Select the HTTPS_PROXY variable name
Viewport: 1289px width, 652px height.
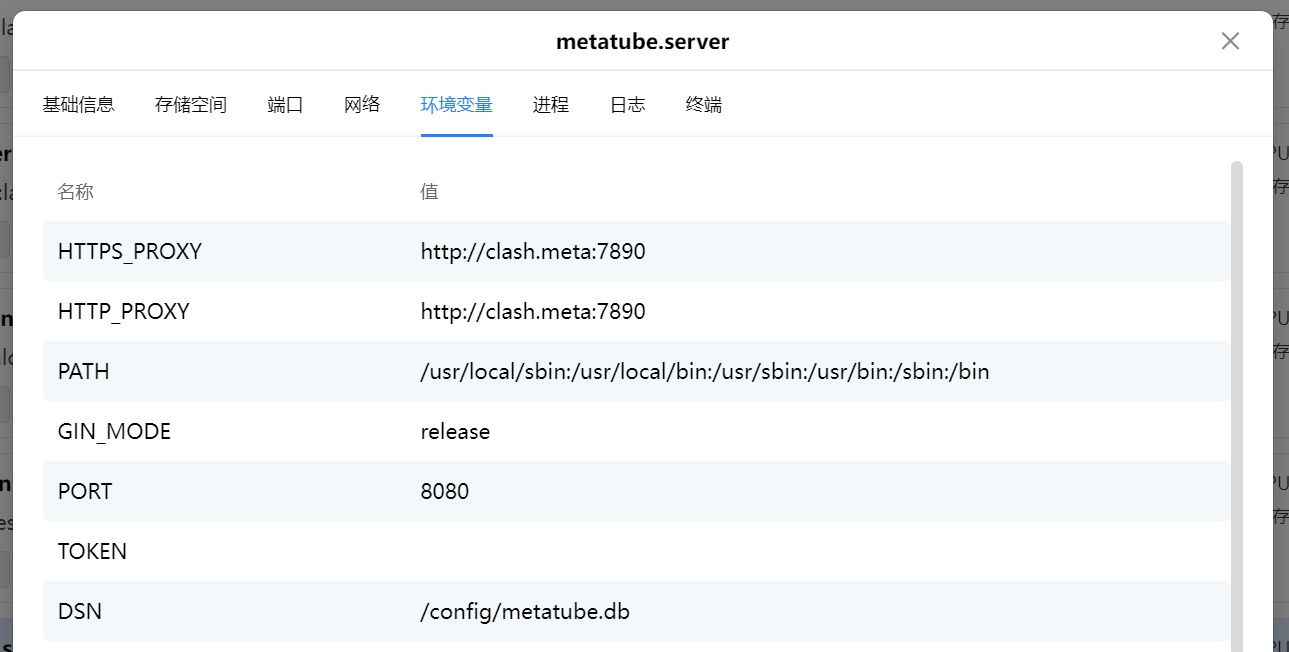(130, 252)
